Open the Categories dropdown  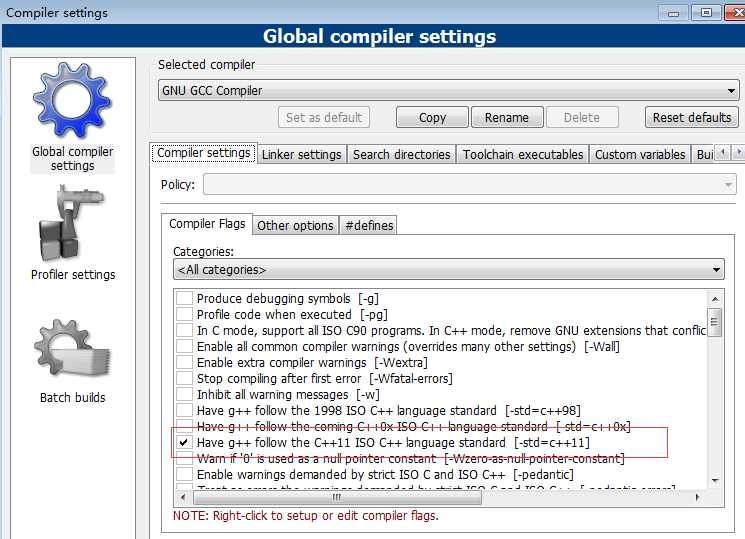[x=449, y=270]
